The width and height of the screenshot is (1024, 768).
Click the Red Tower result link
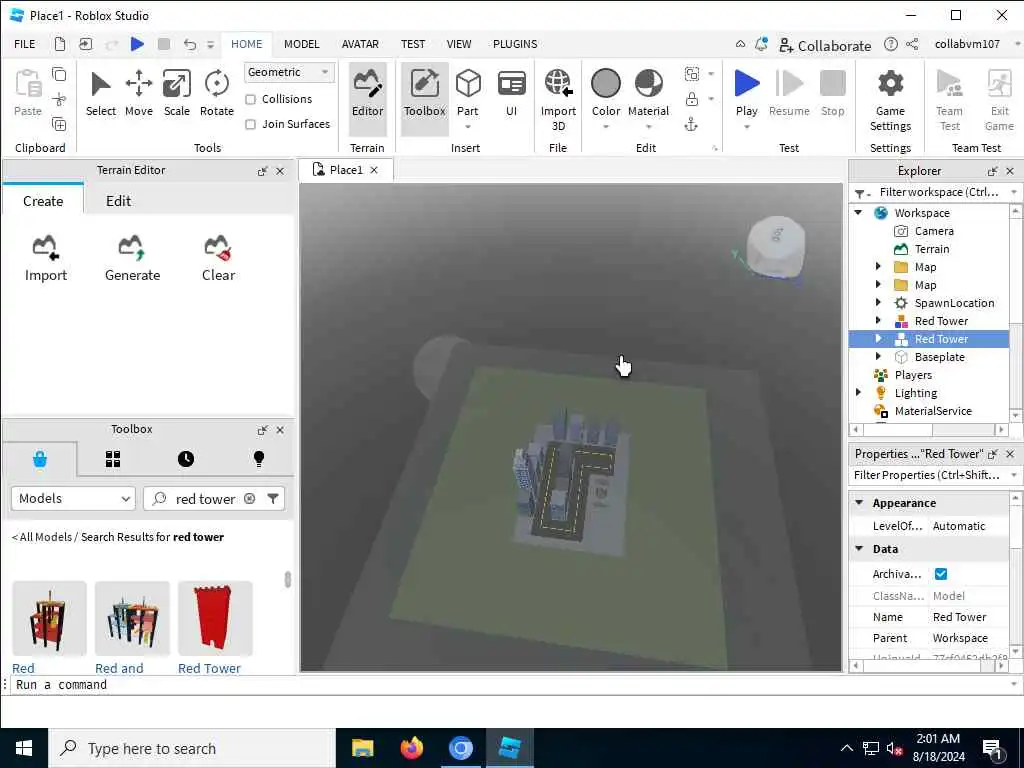click(x=209, y=668)
